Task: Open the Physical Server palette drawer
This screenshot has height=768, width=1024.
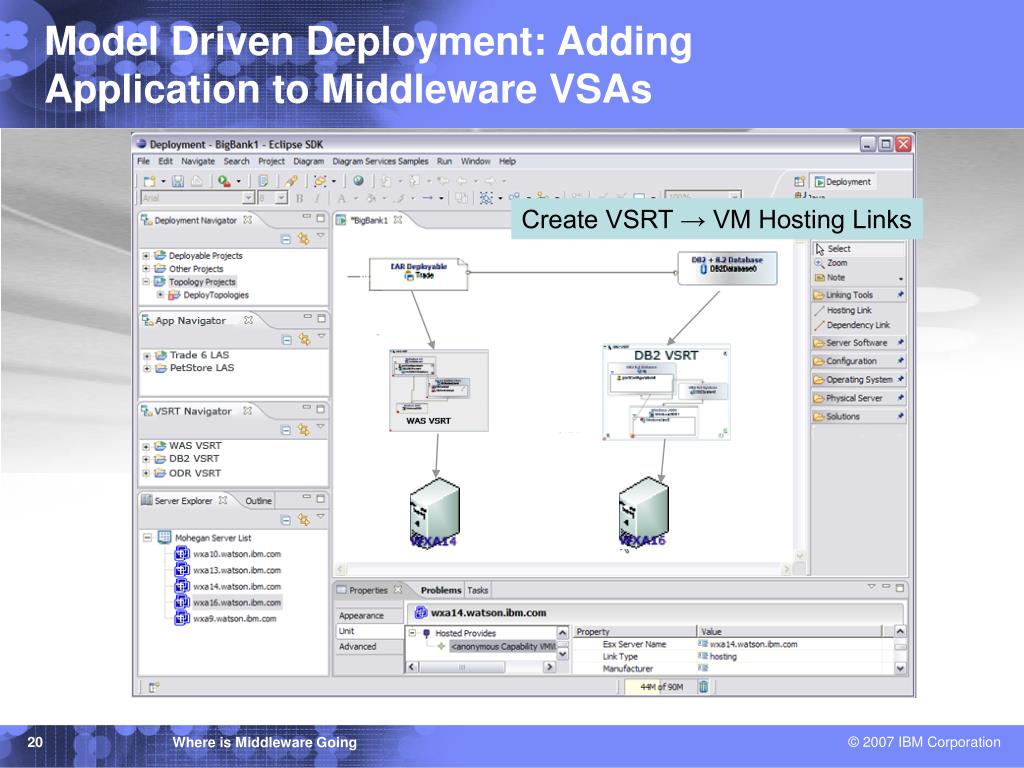Action: 859,398
